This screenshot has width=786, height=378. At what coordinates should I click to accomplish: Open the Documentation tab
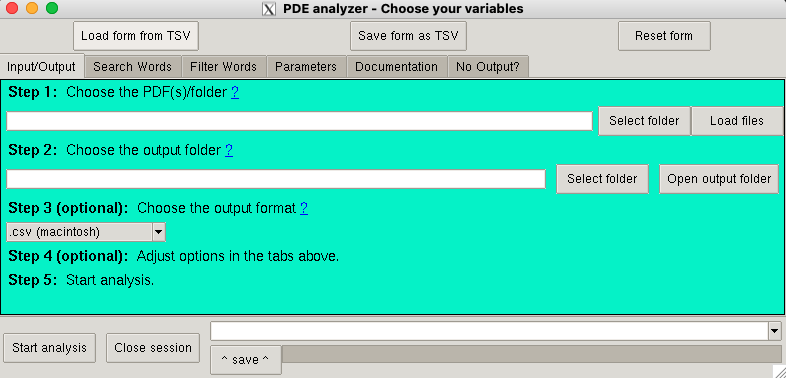(397, 67)
